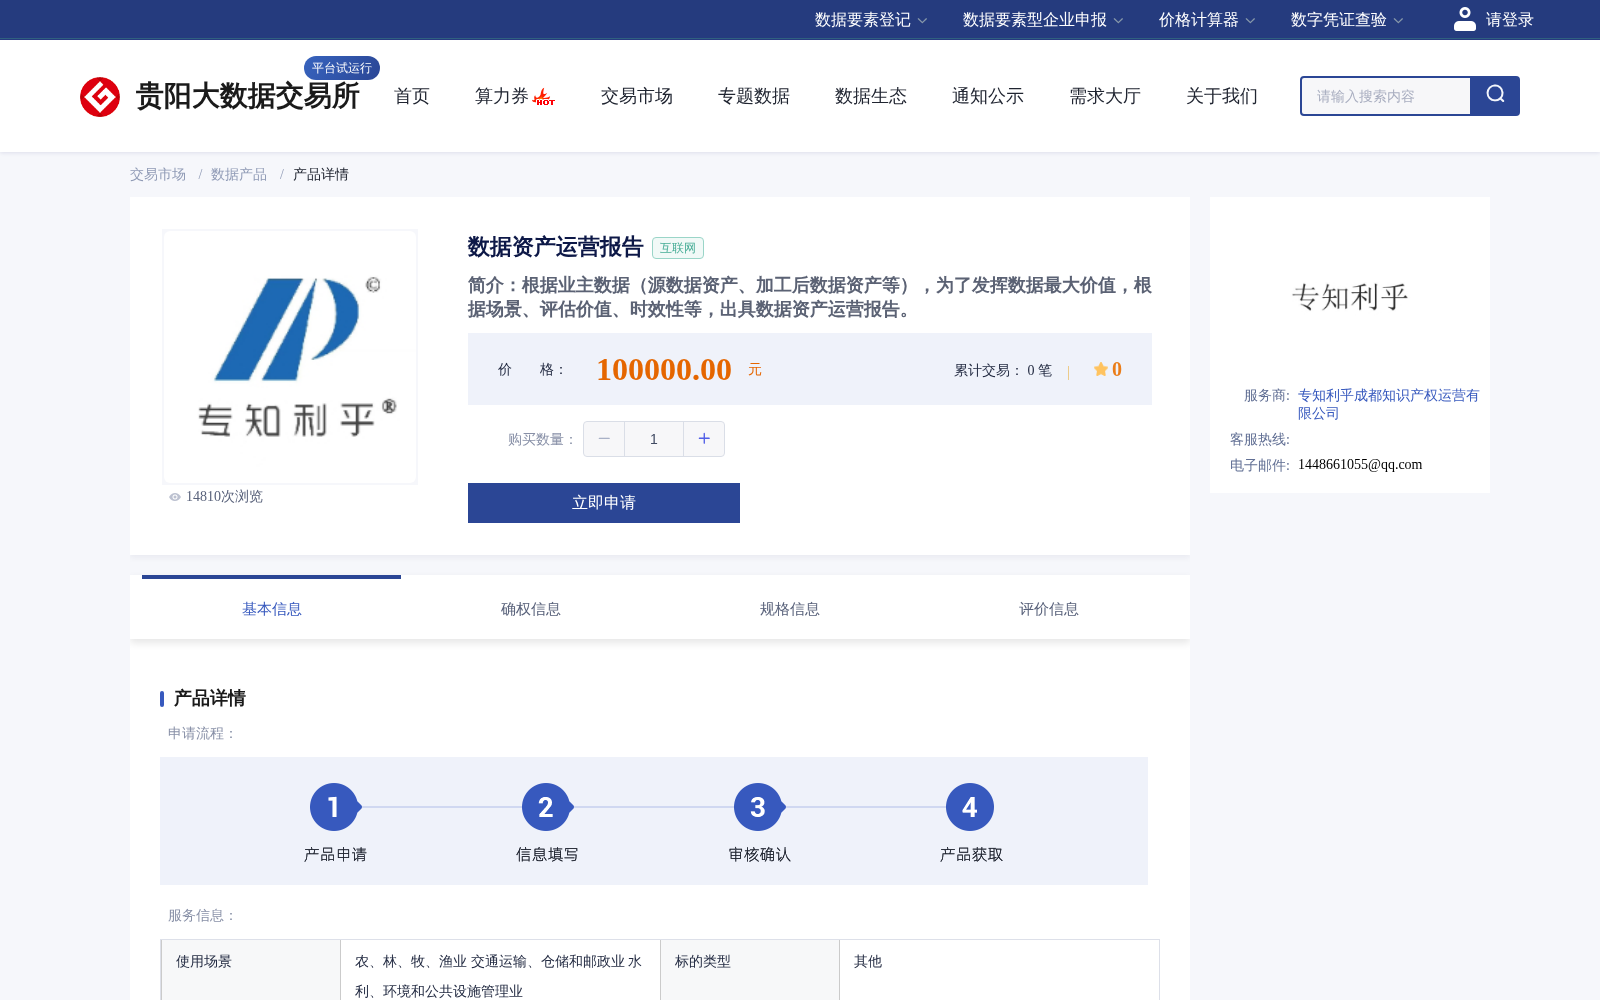Click email address 1448661055@qq.com
The height and width of the screenshot is (1000, 1600).
point(1360,464)
